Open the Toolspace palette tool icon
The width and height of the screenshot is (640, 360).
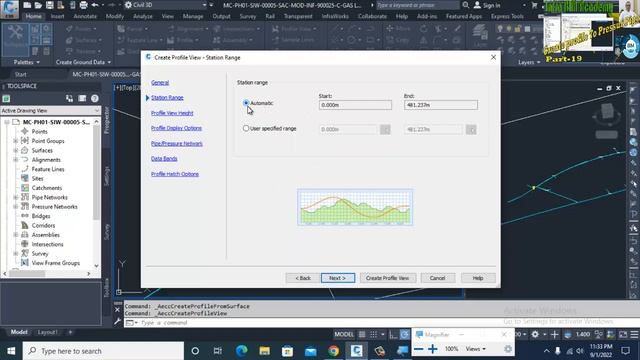pos(15,40)
